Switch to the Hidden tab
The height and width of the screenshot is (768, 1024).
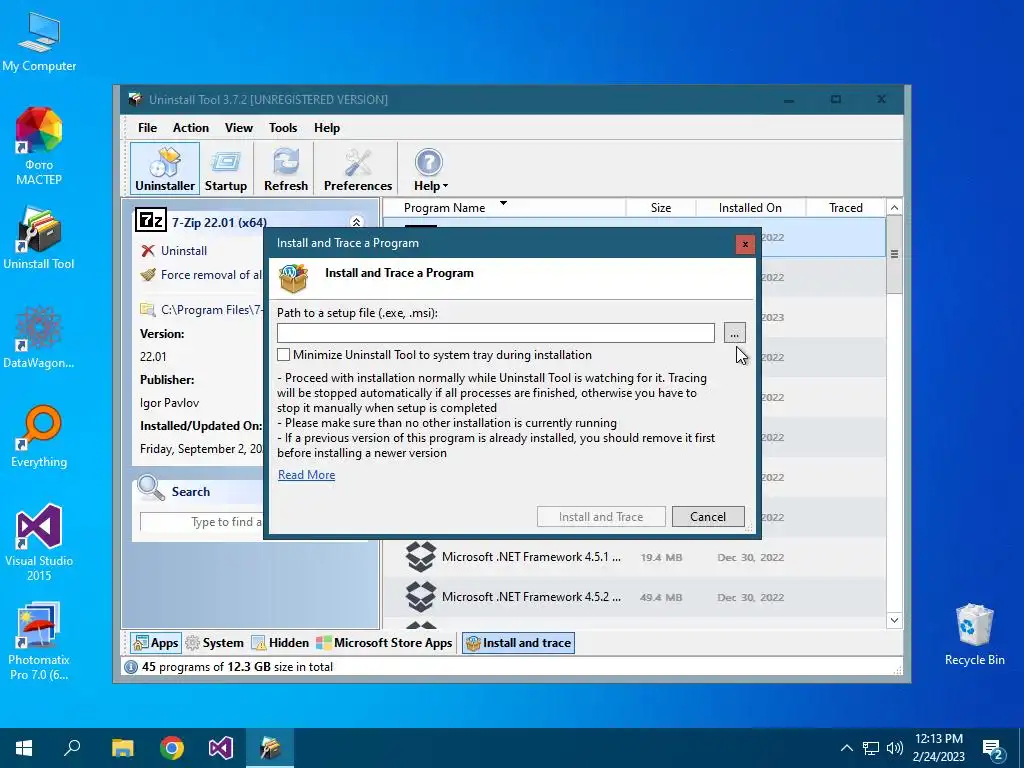pos(280,643)
